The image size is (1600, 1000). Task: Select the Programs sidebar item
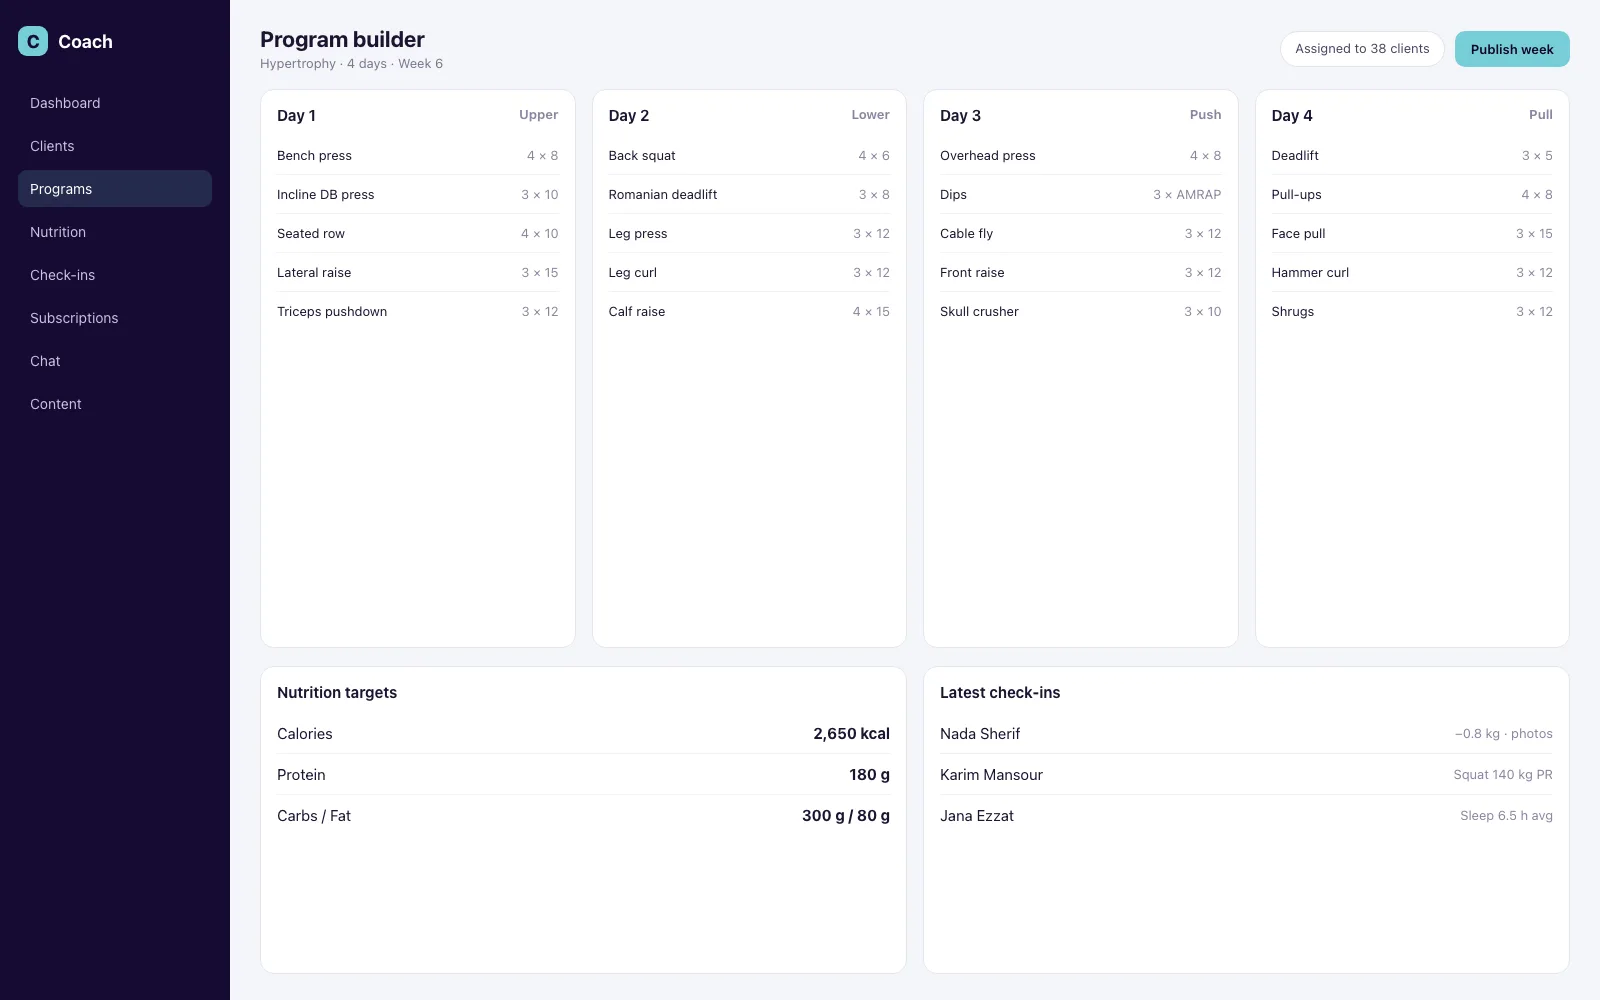[115, 189]
